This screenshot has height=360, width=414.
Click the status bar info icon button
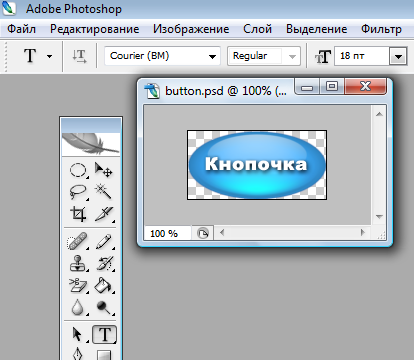click(x=203, y=233)
